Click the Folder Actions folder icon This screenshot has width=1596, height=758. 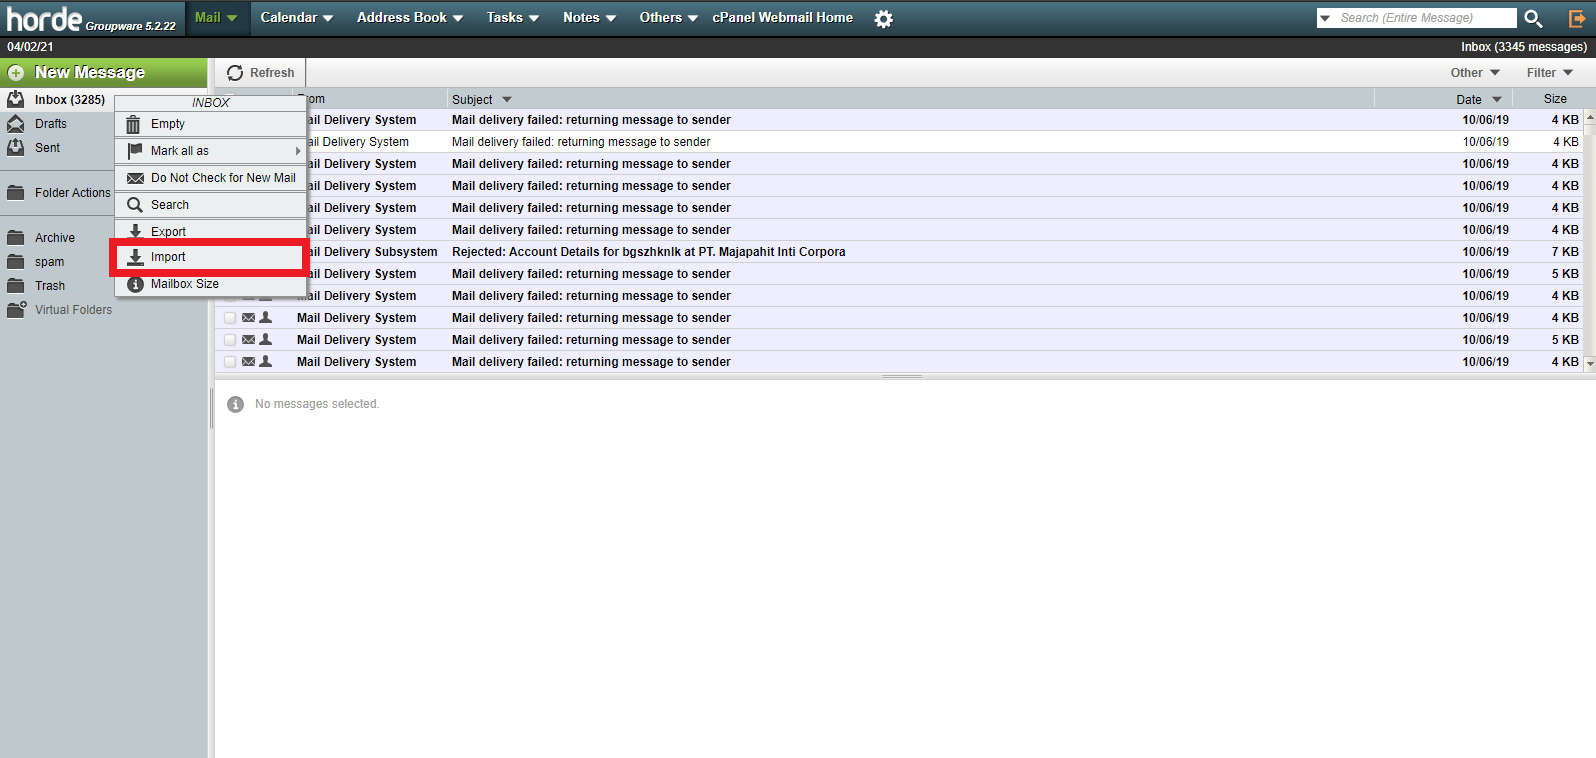pyautogui.click(x=16, y=192)
